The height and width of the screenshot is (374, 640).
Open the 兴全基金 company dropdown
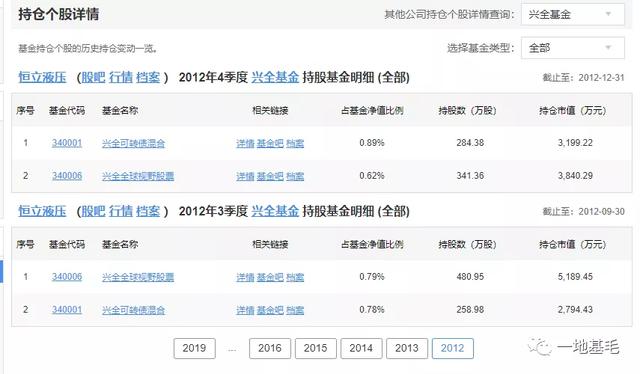[573, 15]
